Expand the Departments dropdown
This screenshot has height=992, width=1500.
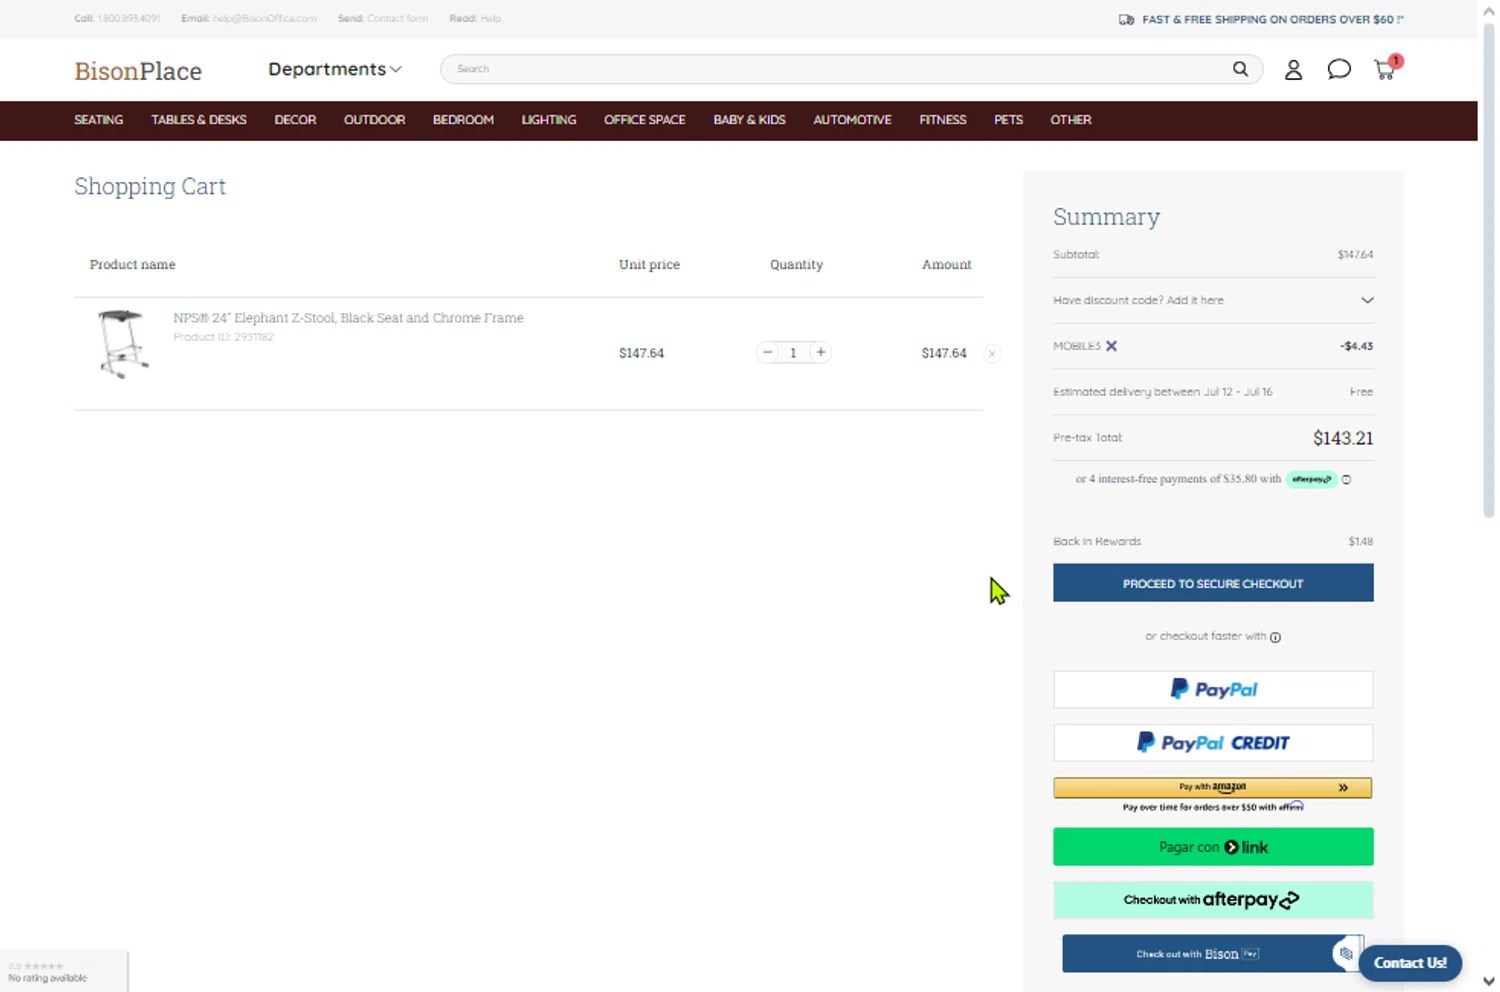click(x=335, y=69)
